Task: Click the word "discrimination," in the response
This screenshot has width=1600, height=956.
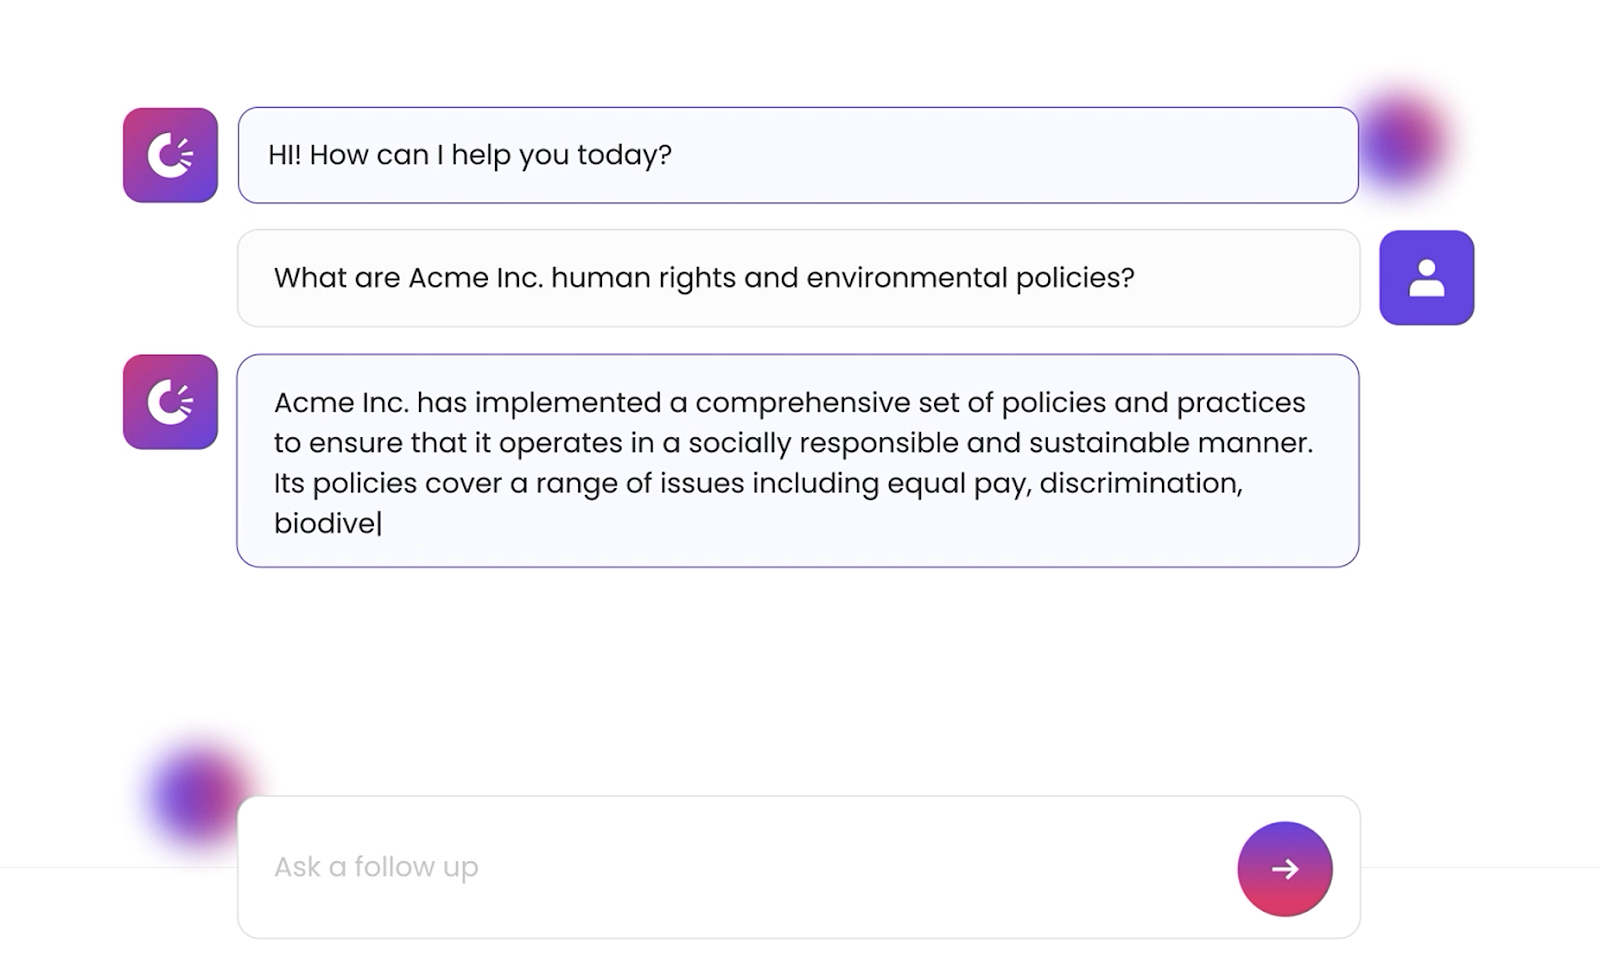Action: (1141, 483)
